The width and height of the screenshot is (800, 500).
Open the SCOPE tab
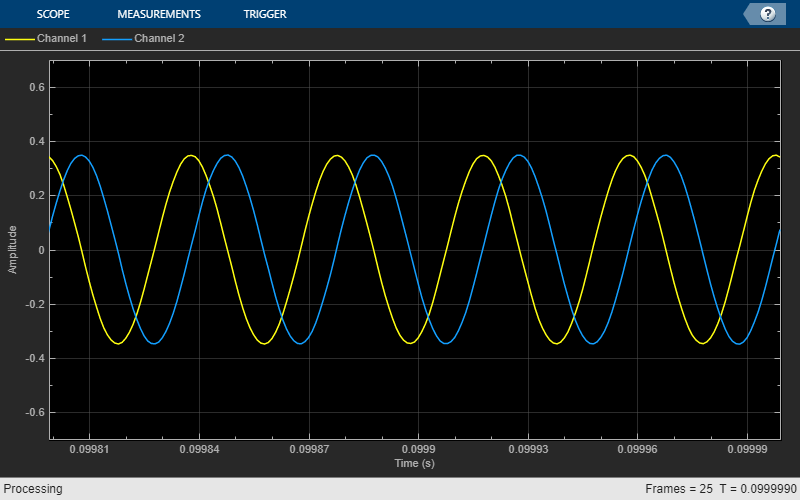(x=53, y=14)
